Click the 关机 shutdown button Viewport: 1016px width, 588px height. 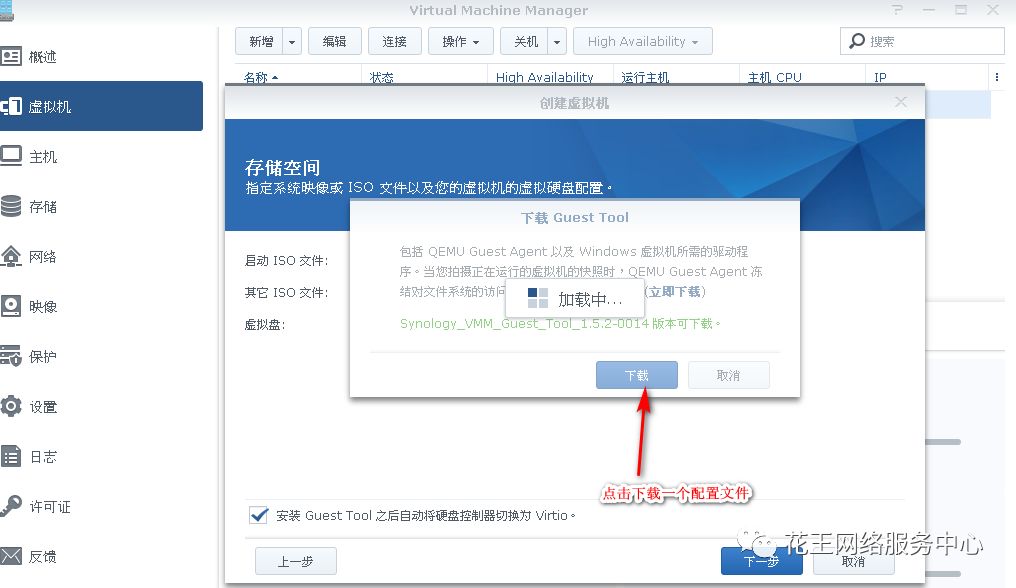[x=525, y=41]
